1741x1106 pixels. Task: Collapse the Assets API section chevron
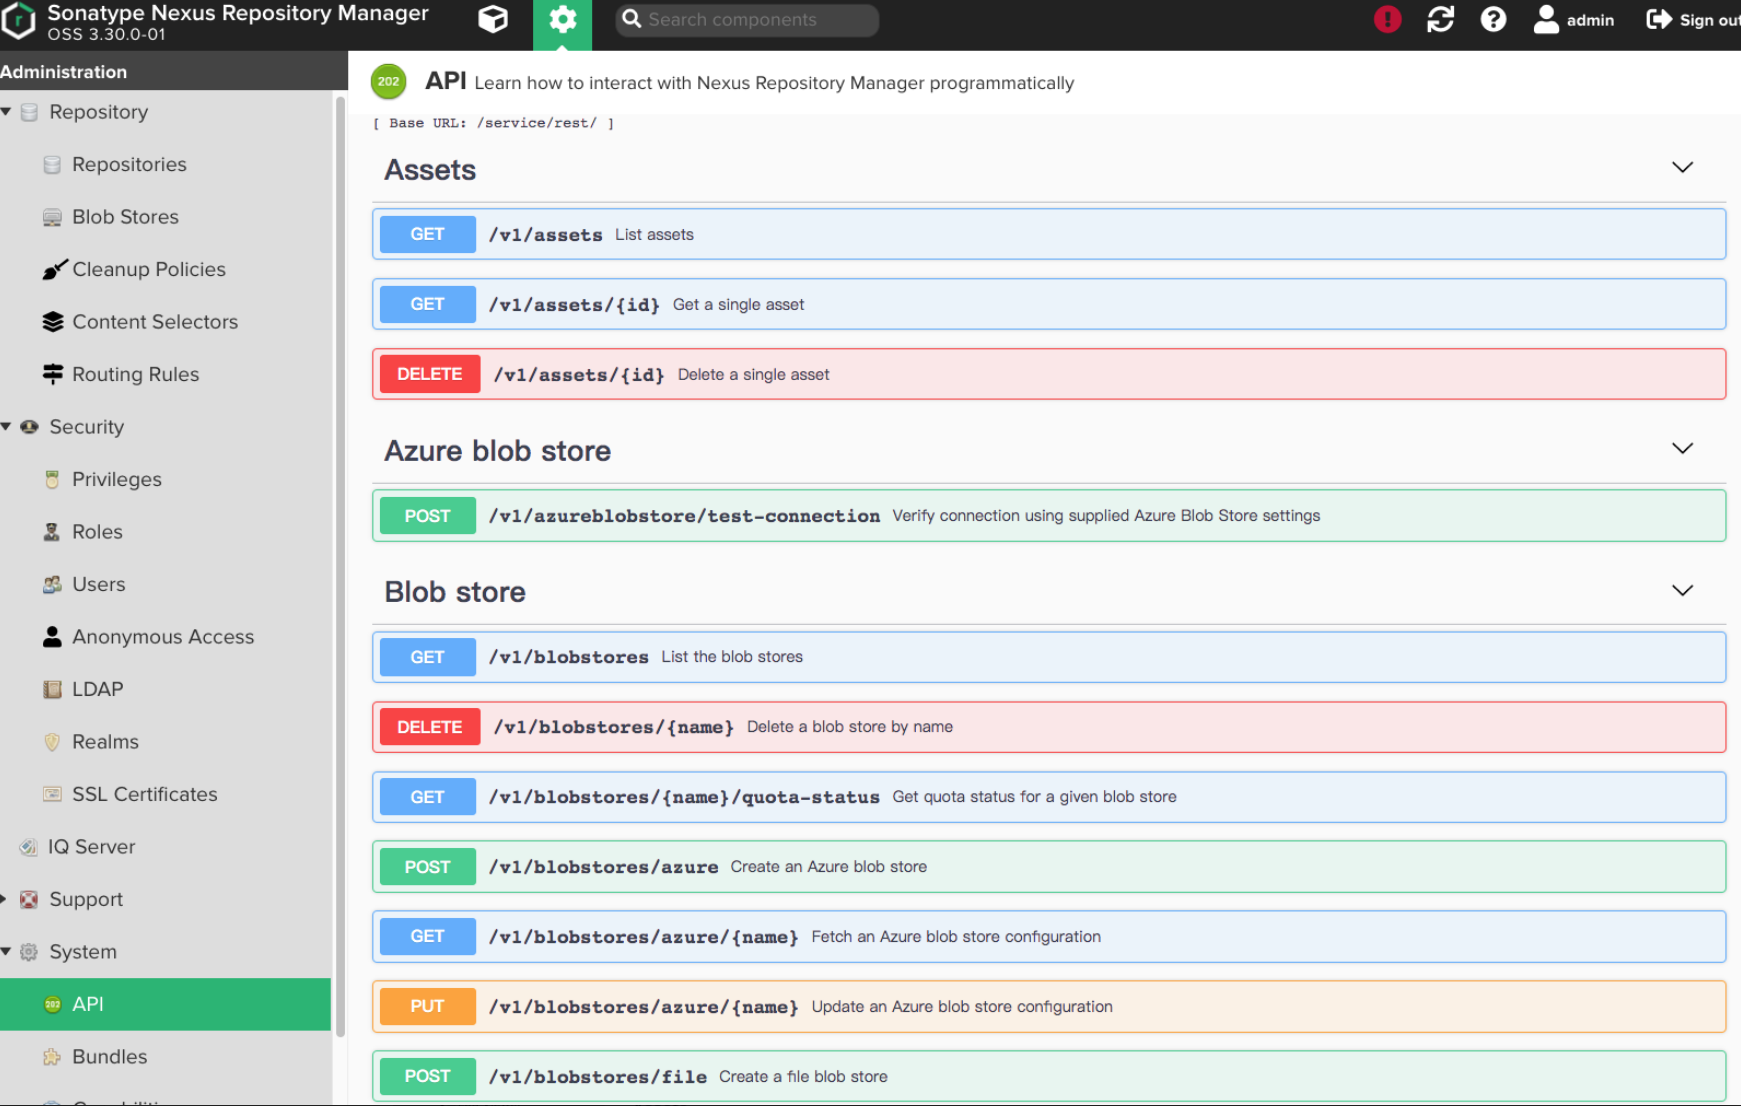point(1682,167)
